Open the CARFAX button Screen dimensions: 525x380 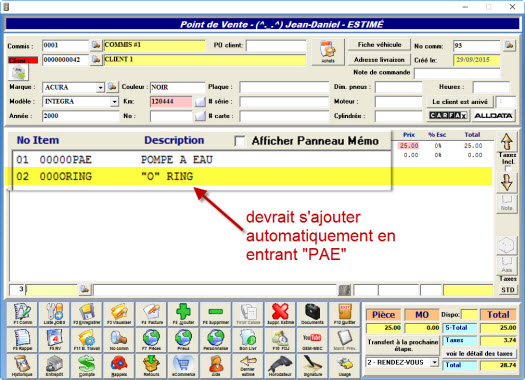(448, 116)
